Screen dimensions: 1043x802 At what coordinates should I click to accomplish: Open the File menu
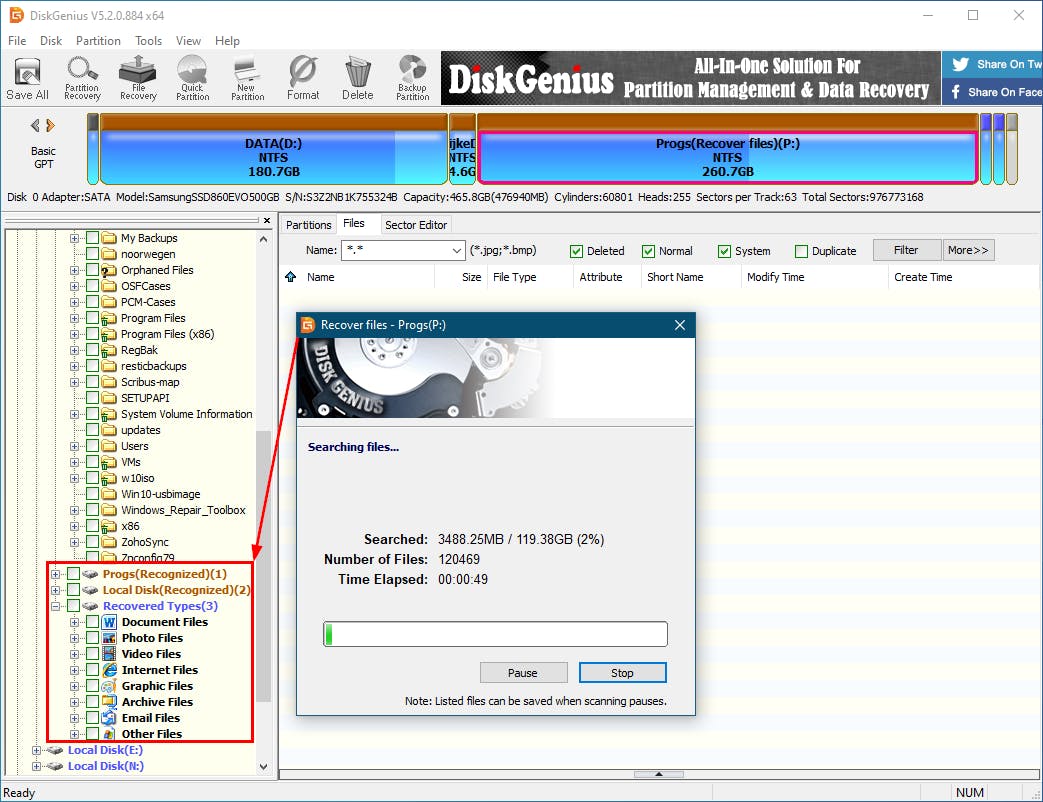pos(17,41)
